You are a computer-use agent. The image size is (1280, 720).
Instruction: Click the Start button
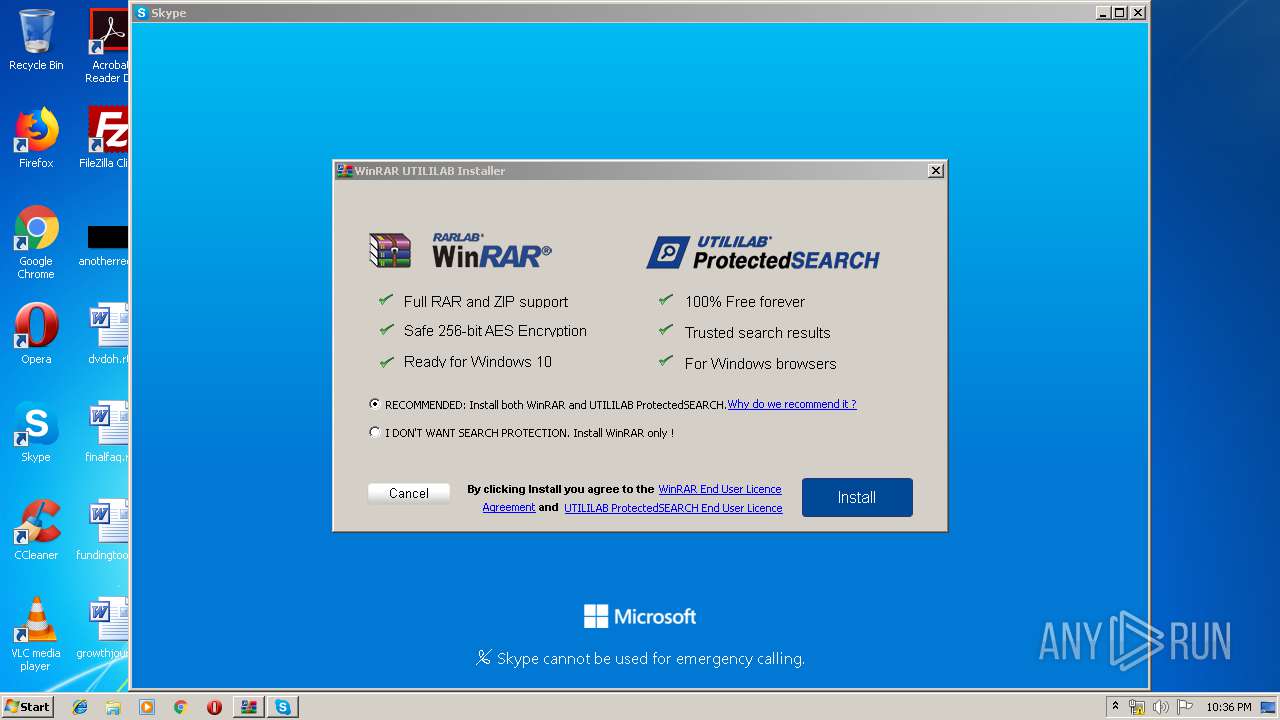pyautogui.click(x=28, y=706)
